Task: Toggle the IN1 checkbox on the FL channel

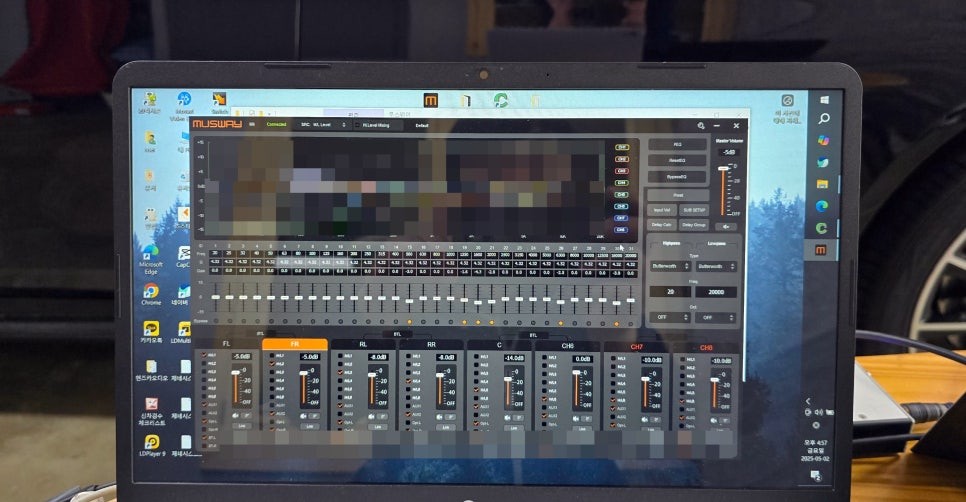Action: pyautogui.click(x=205, y=355)
